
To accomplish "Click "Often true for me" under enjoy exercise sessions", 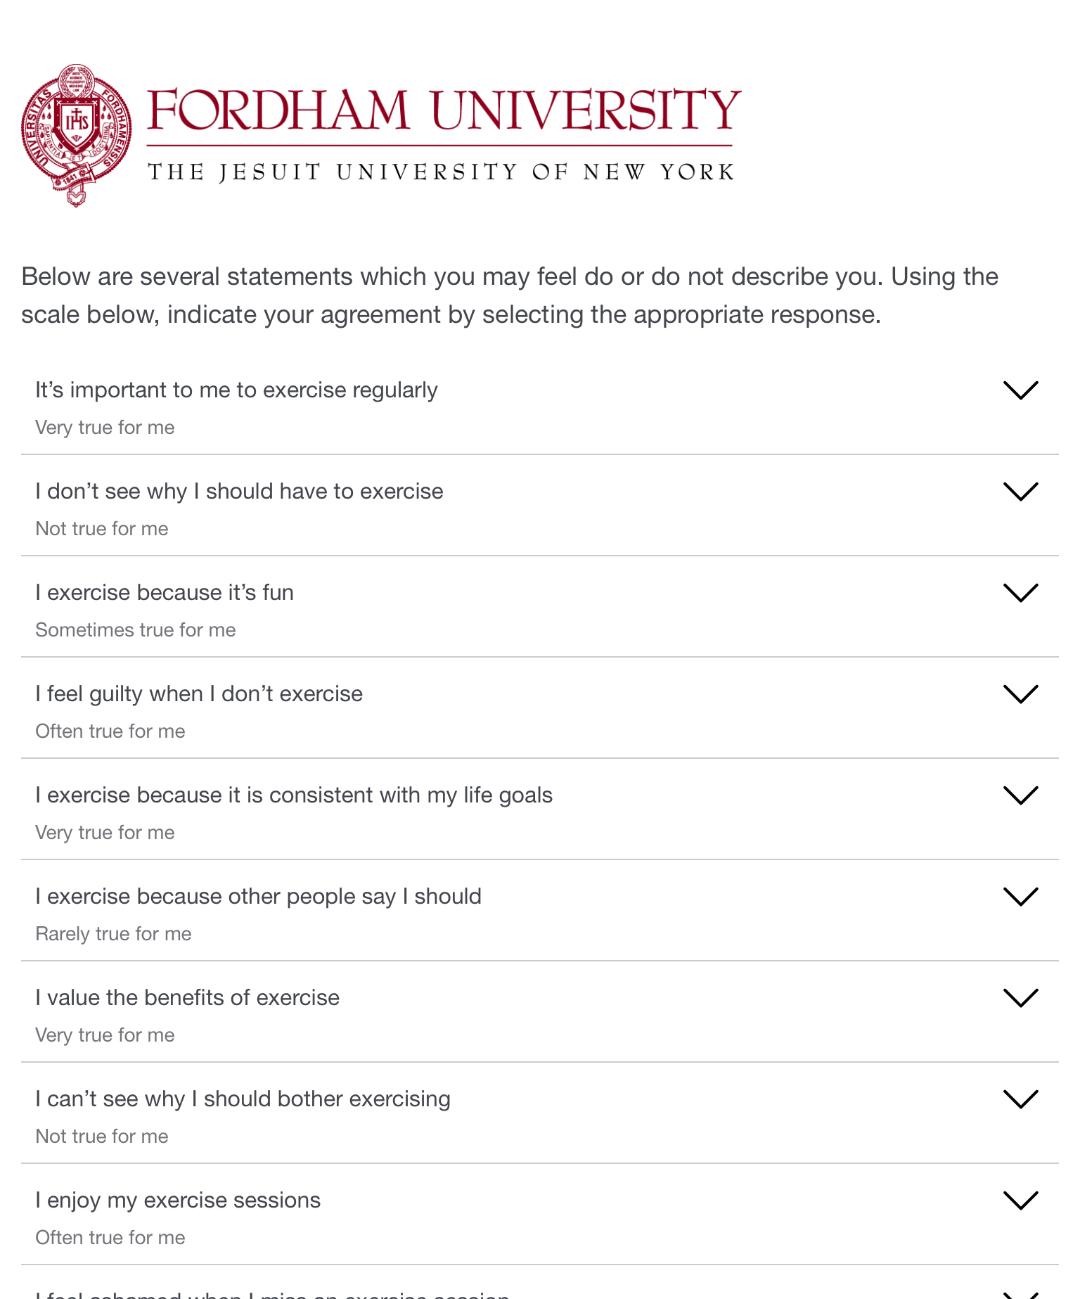I will click(110, 1237).
